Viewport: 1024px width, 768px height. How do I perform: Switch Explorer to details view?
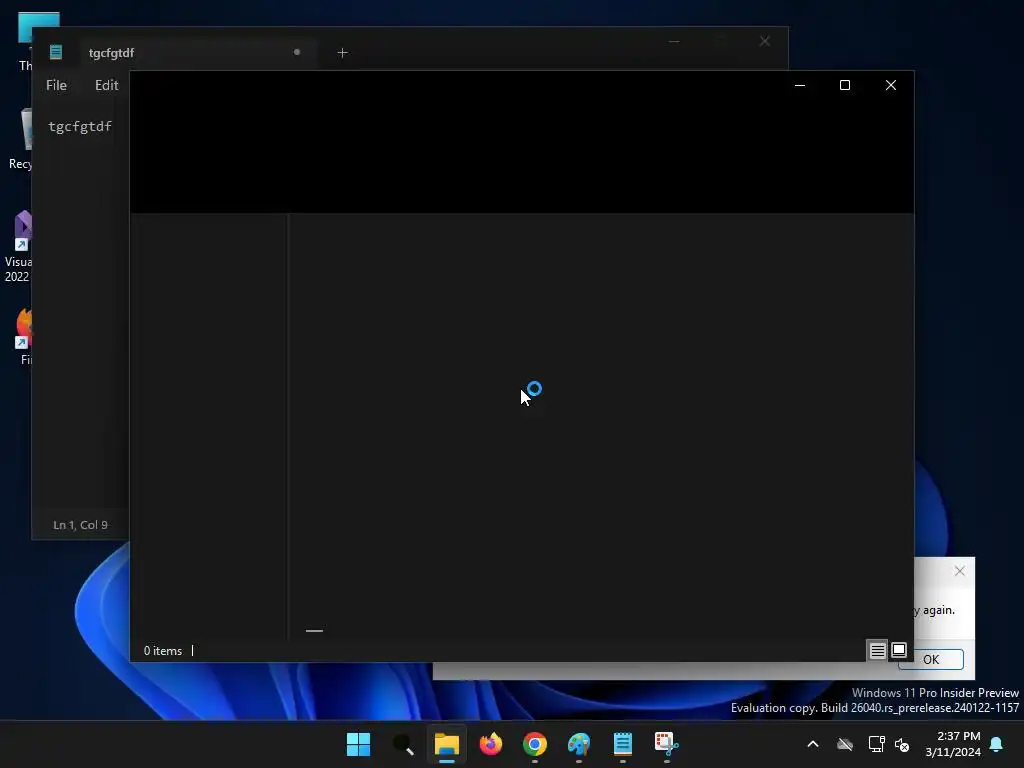click(x=877, y=650)
